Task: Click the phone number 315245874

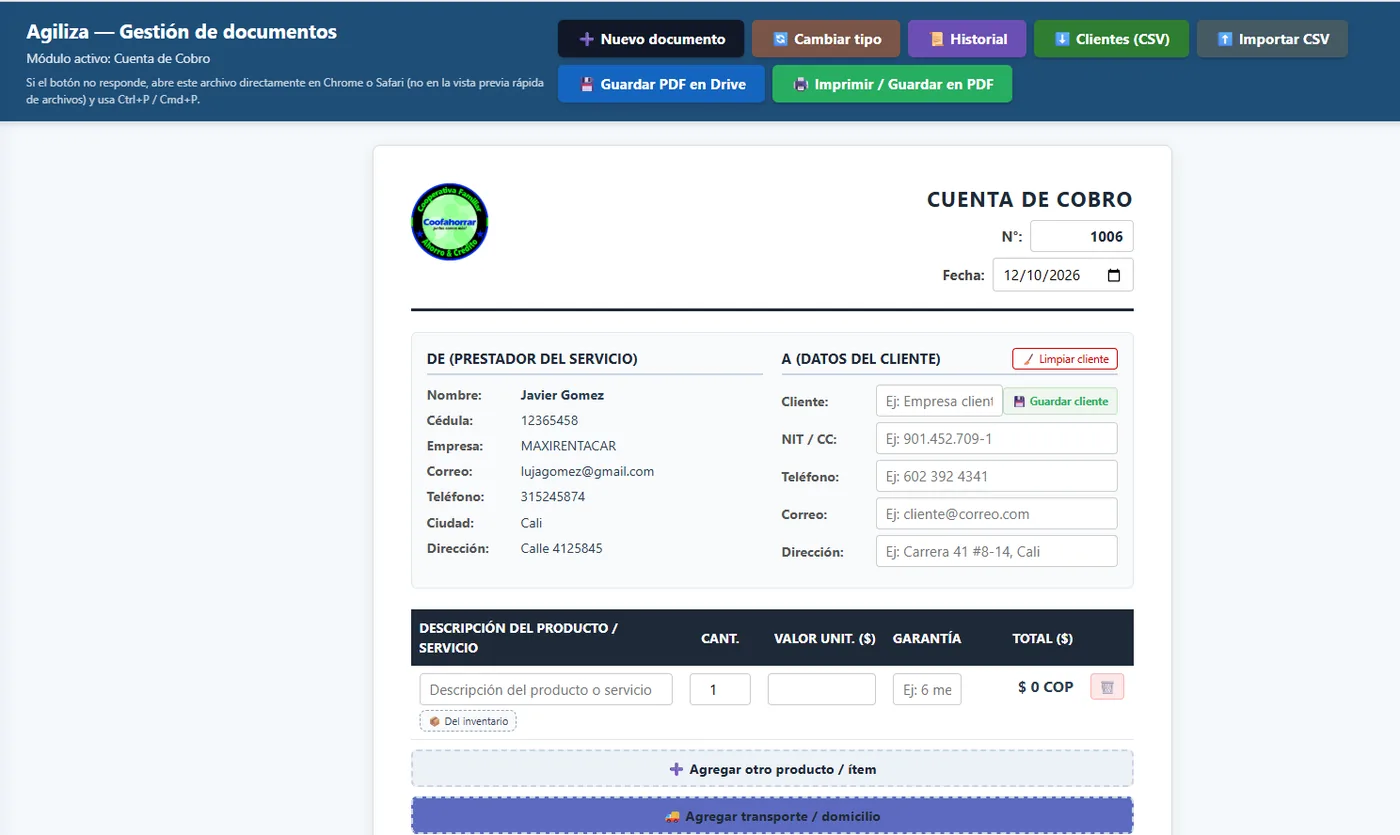Action: [553, 497]
